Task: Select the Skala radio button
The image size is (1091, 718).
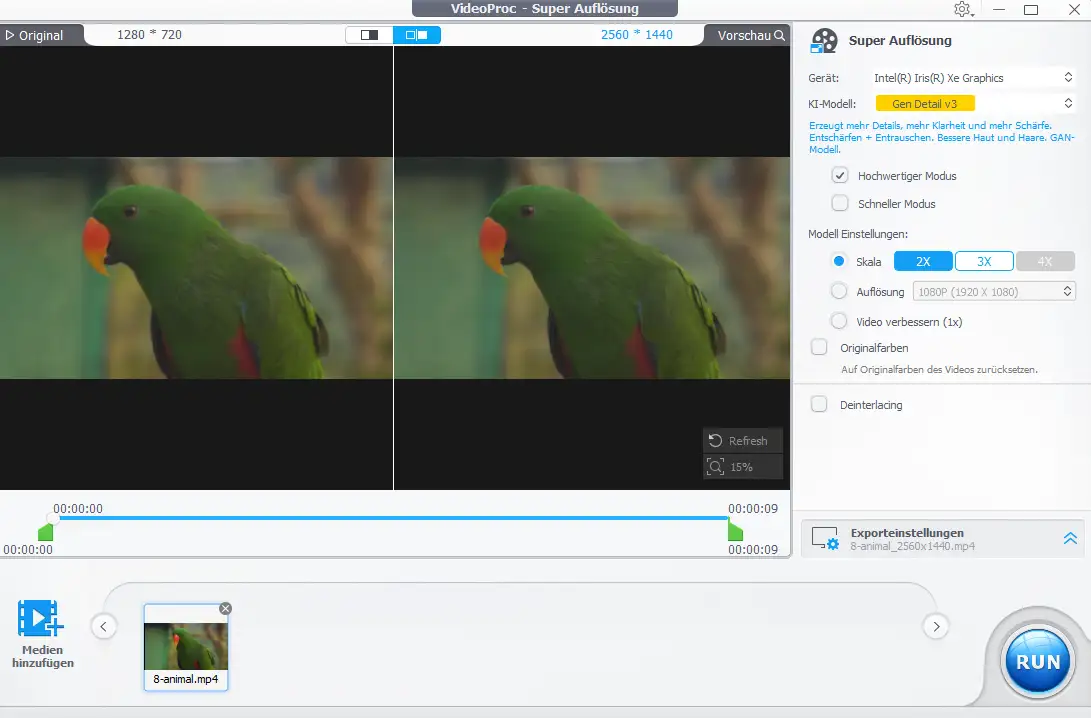Action: tap(839, 261)
